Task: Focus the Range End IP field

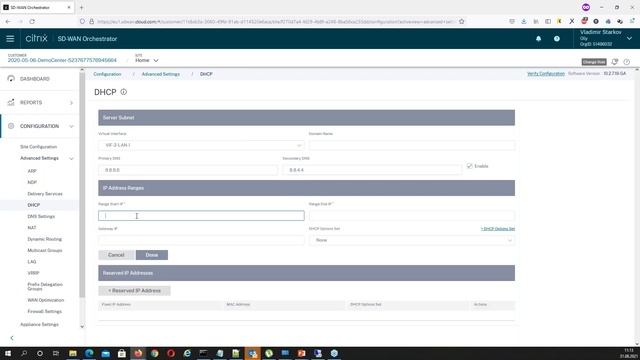Action: pos(412,216)
